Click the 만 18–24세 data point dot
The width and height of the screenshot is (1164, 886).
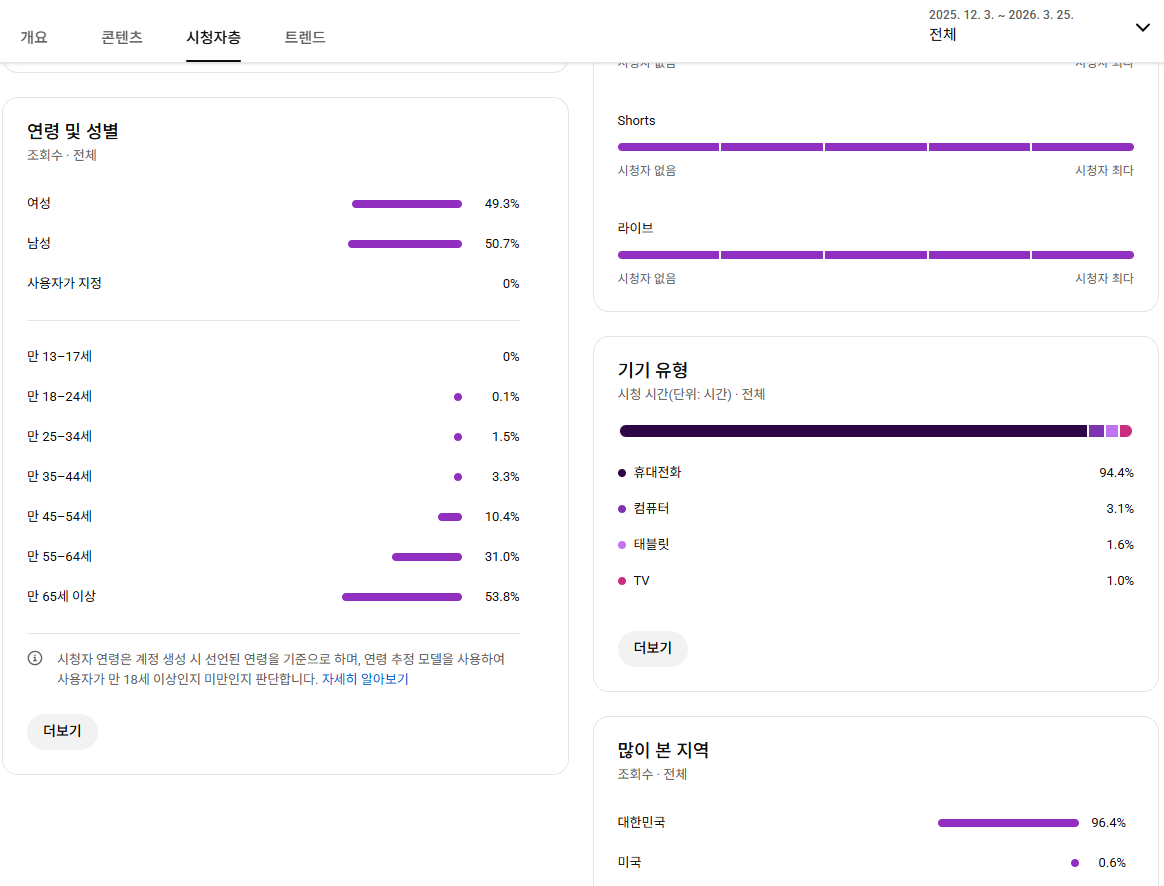pos(458,397)
